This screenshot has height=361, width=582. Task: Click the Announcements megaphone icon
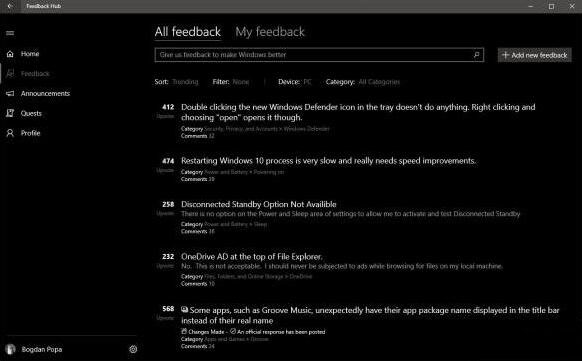point(10,93)
